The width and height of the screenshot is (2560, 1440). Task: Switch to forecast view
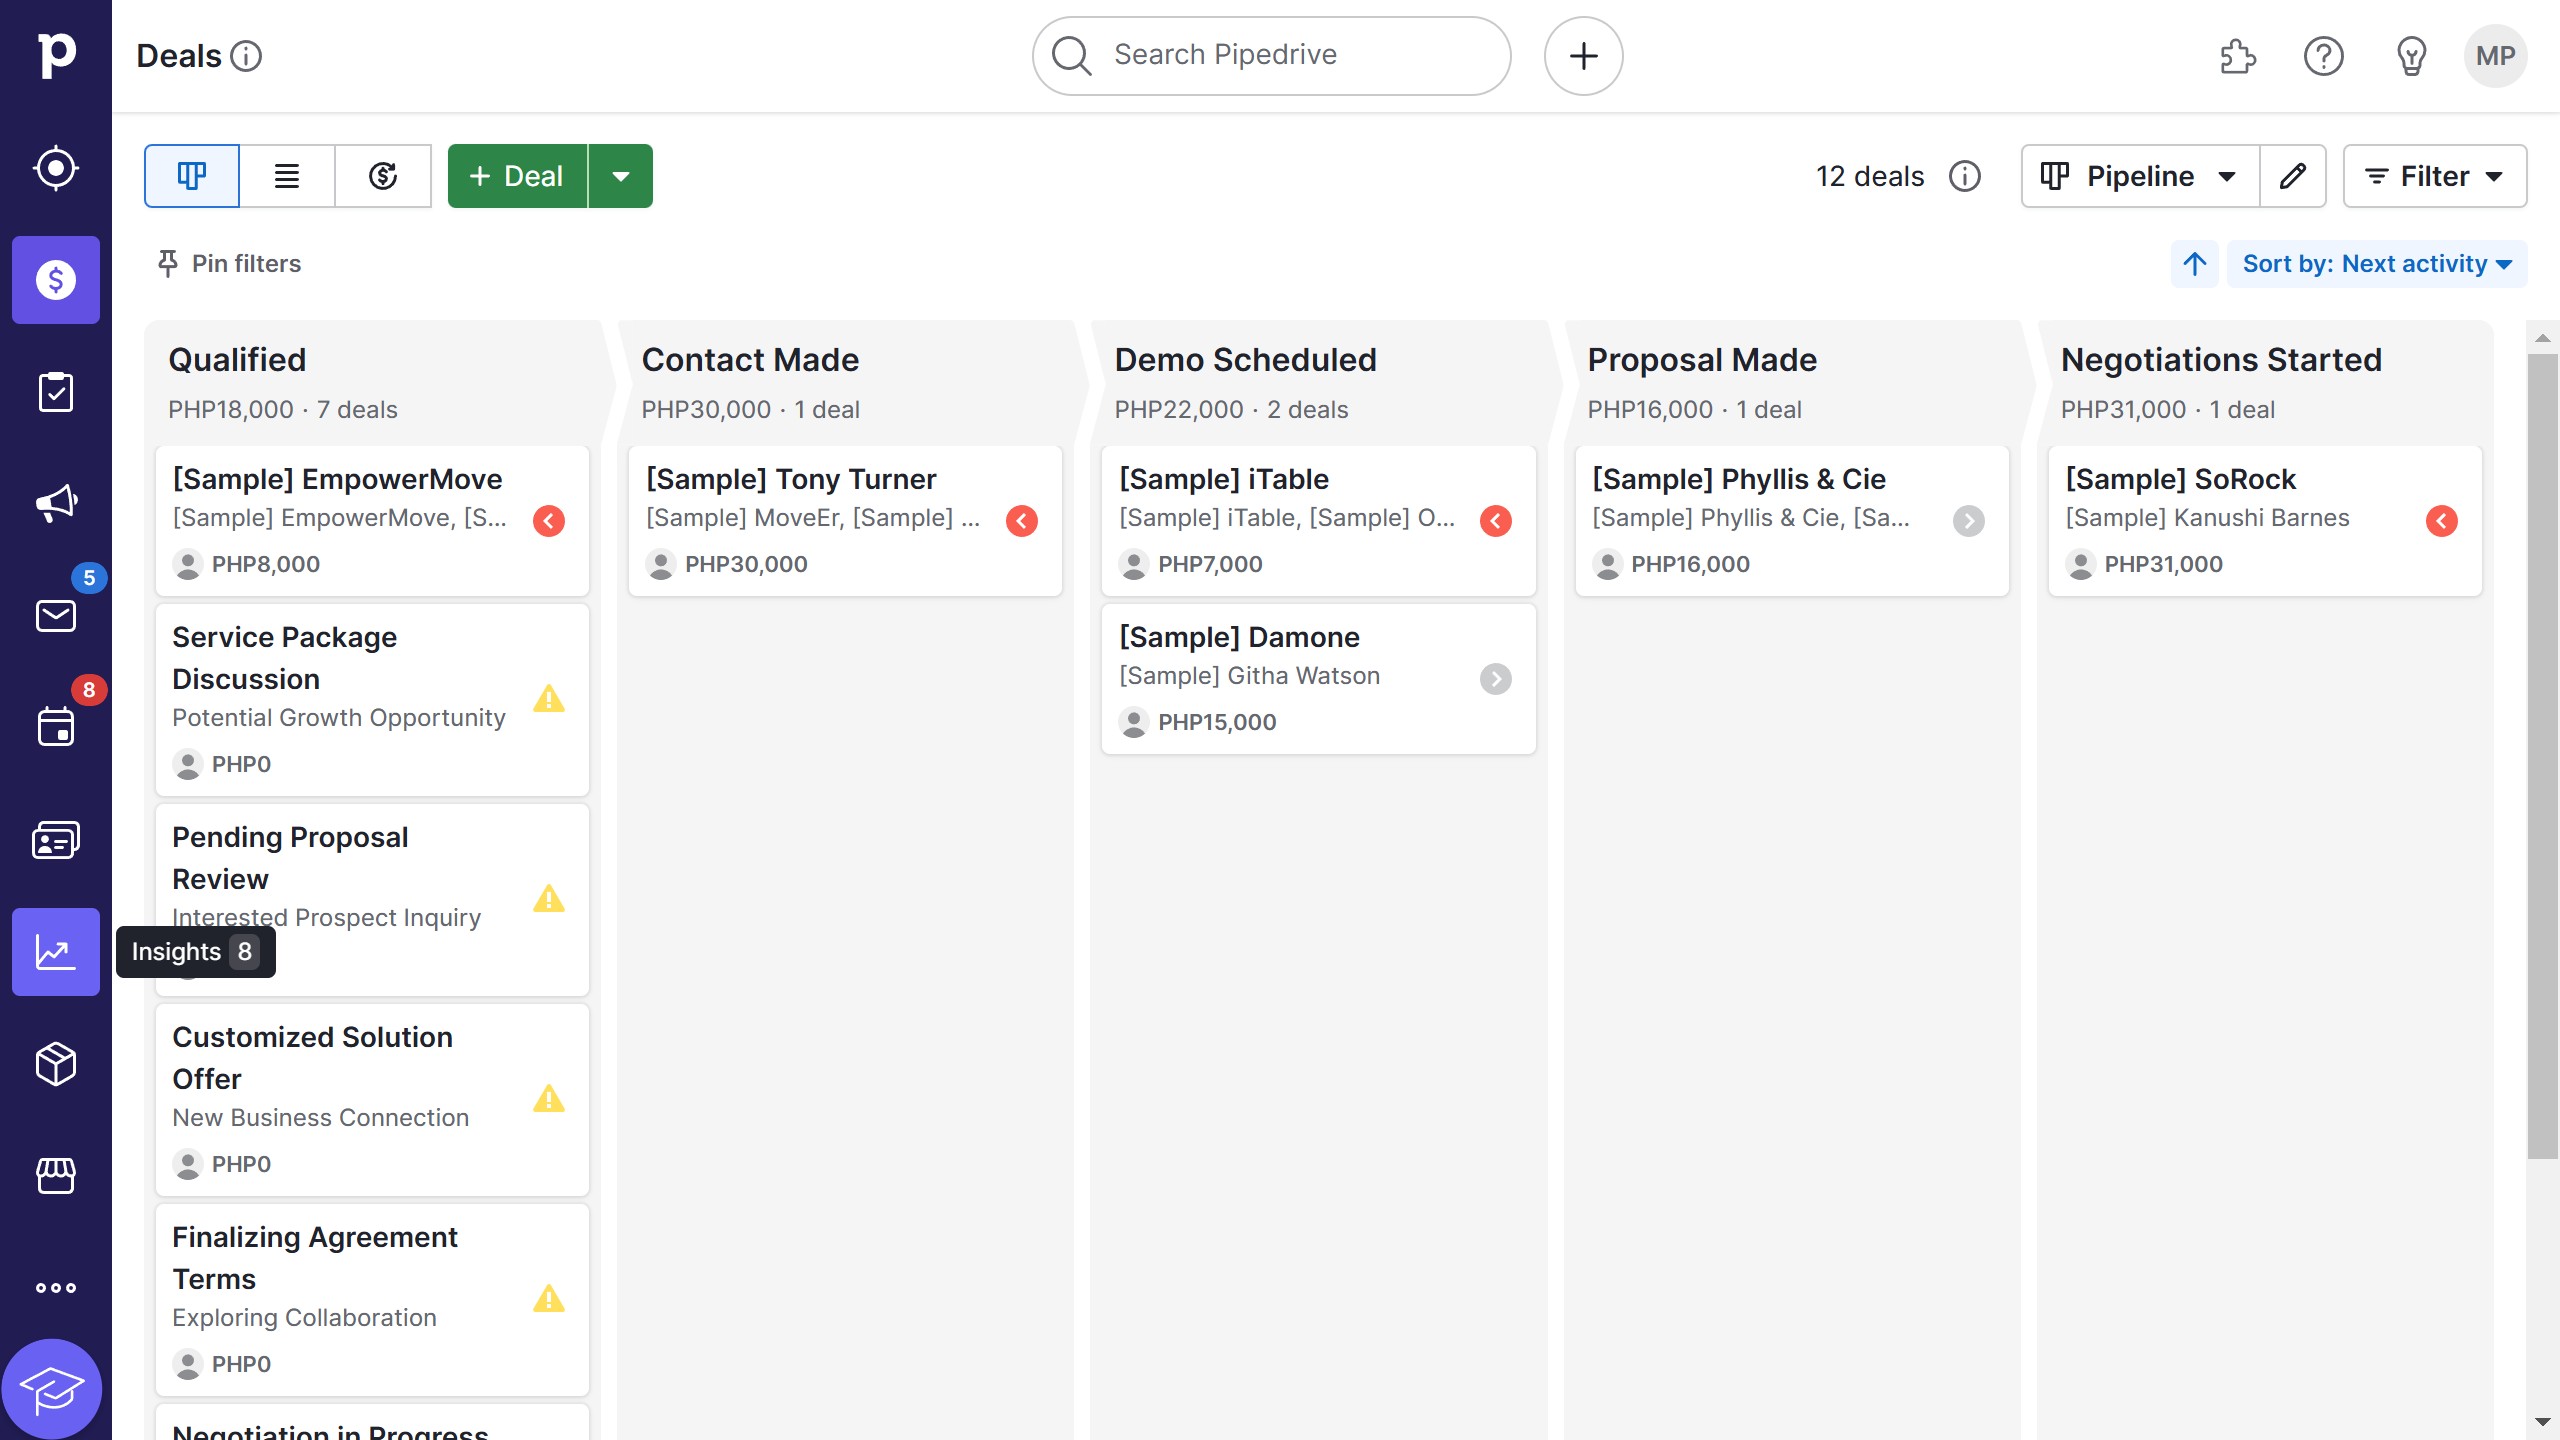383,176
